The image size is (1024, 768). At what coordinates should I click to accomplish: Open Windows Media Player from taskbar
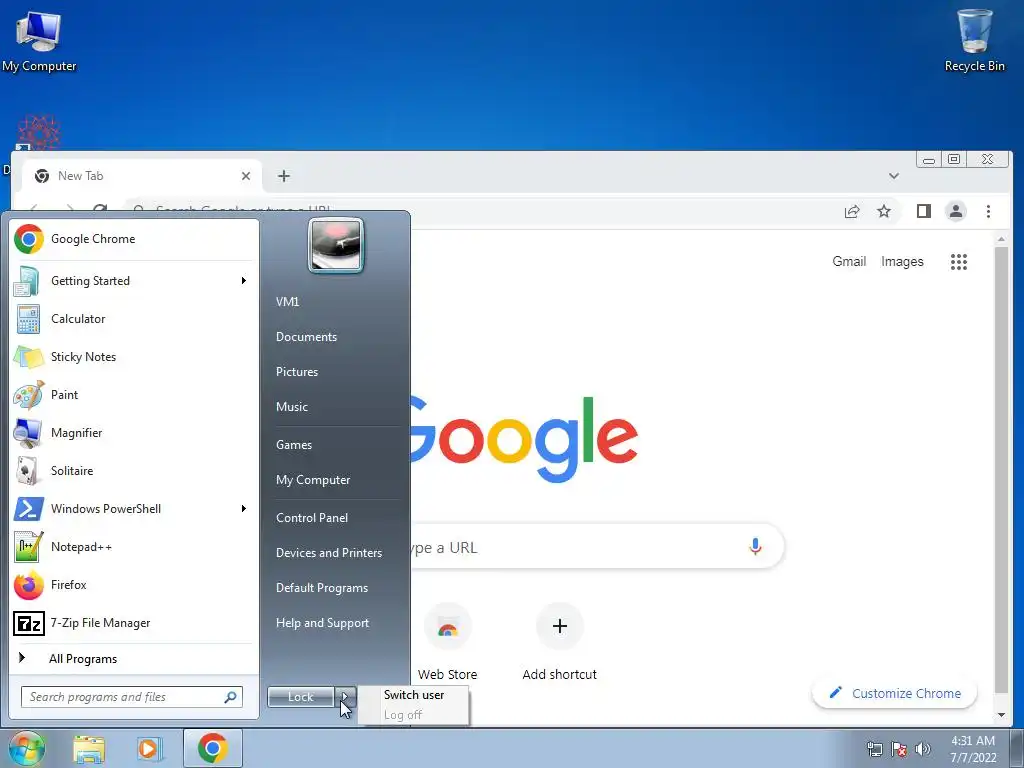149,748
